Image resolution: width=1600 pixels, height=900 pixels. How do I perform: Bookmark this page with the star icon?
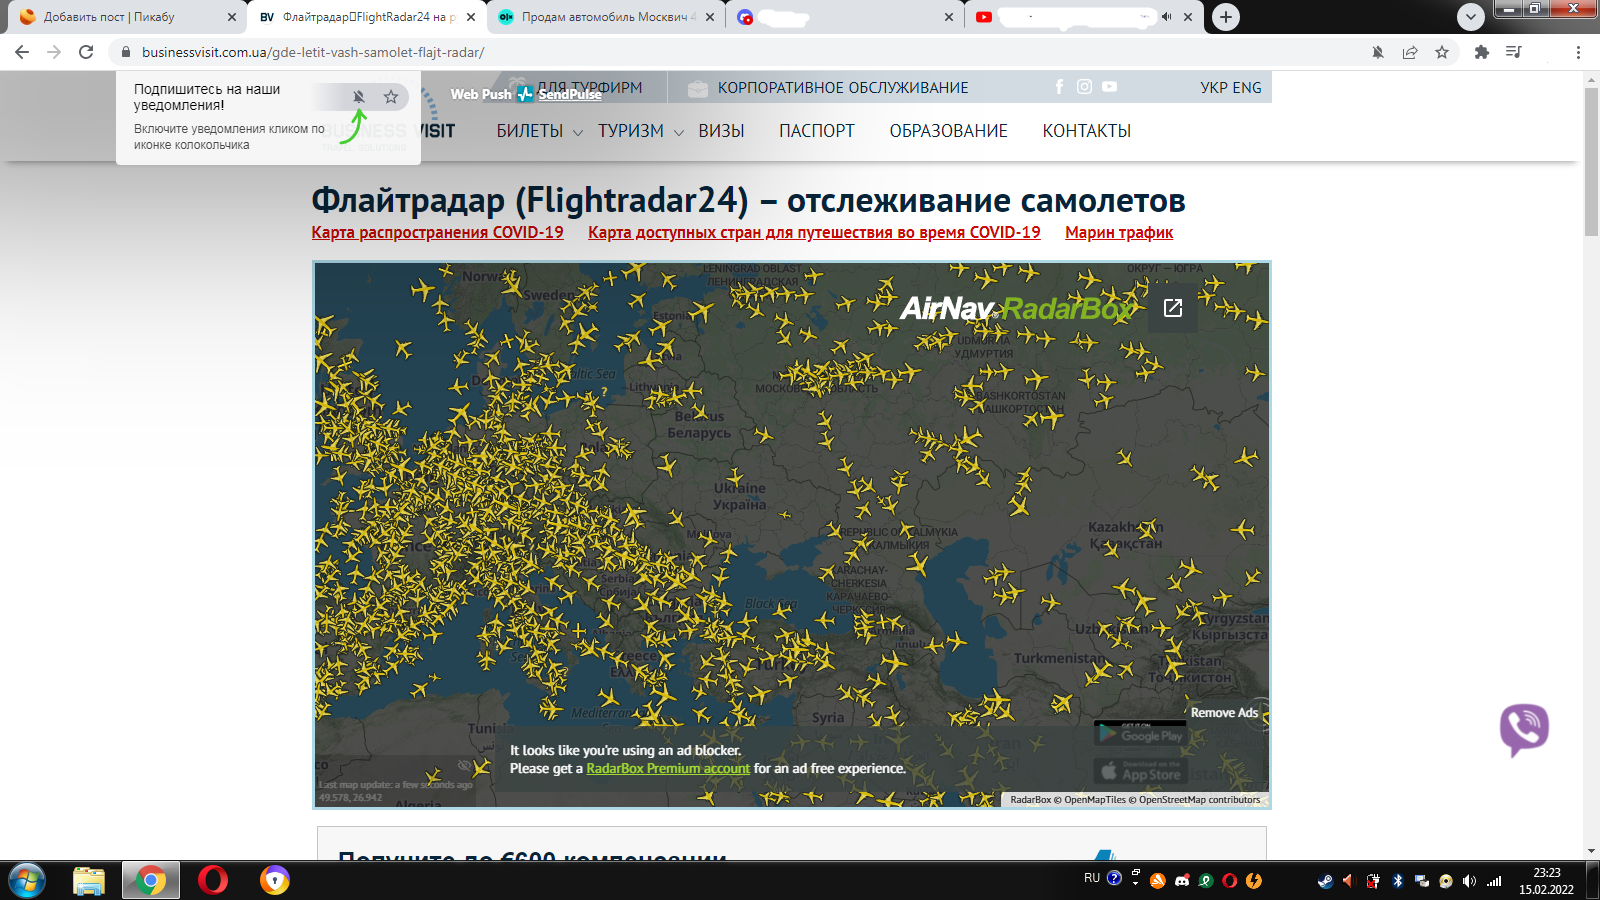point(1442,52)
